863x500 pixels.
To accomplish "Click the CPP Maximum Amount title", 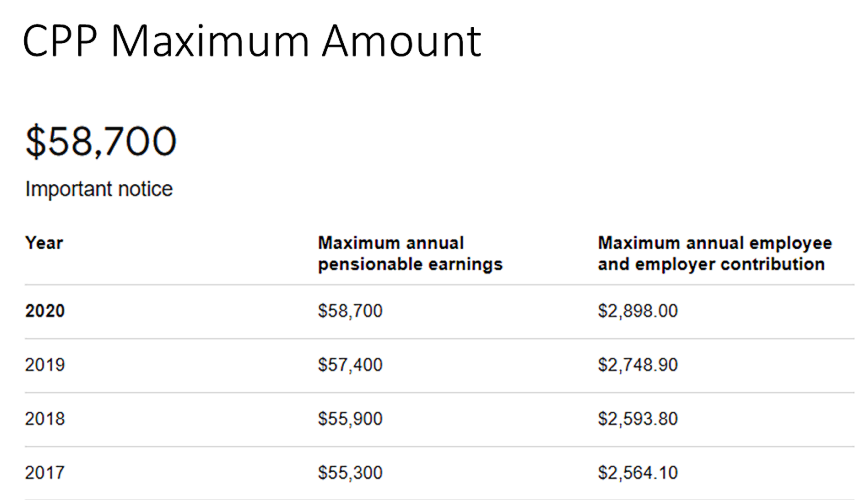I will click(251, 42).
